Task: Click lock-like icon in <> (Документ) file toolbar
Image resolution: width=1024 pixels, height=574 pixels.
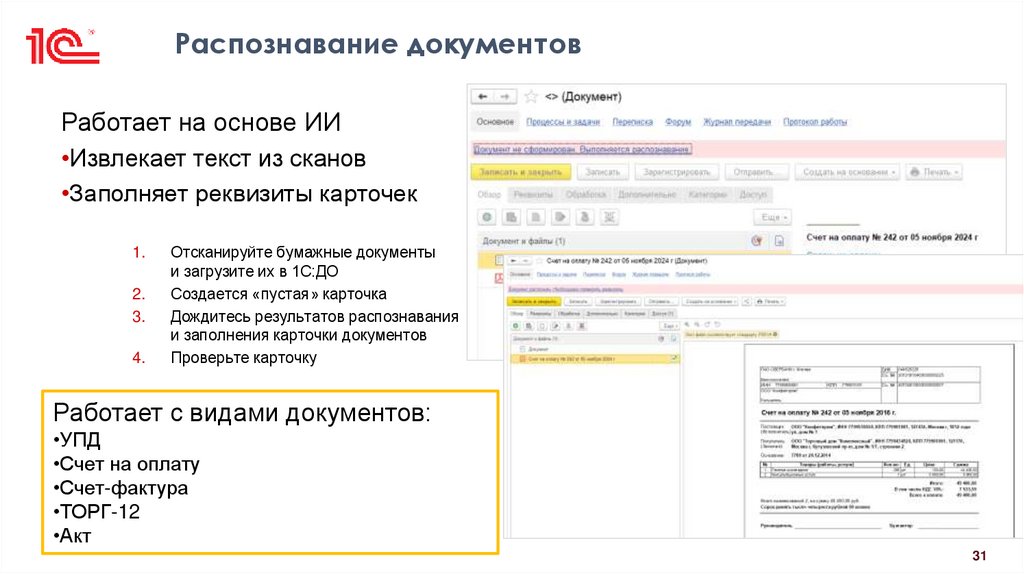Action: (584, 217)
